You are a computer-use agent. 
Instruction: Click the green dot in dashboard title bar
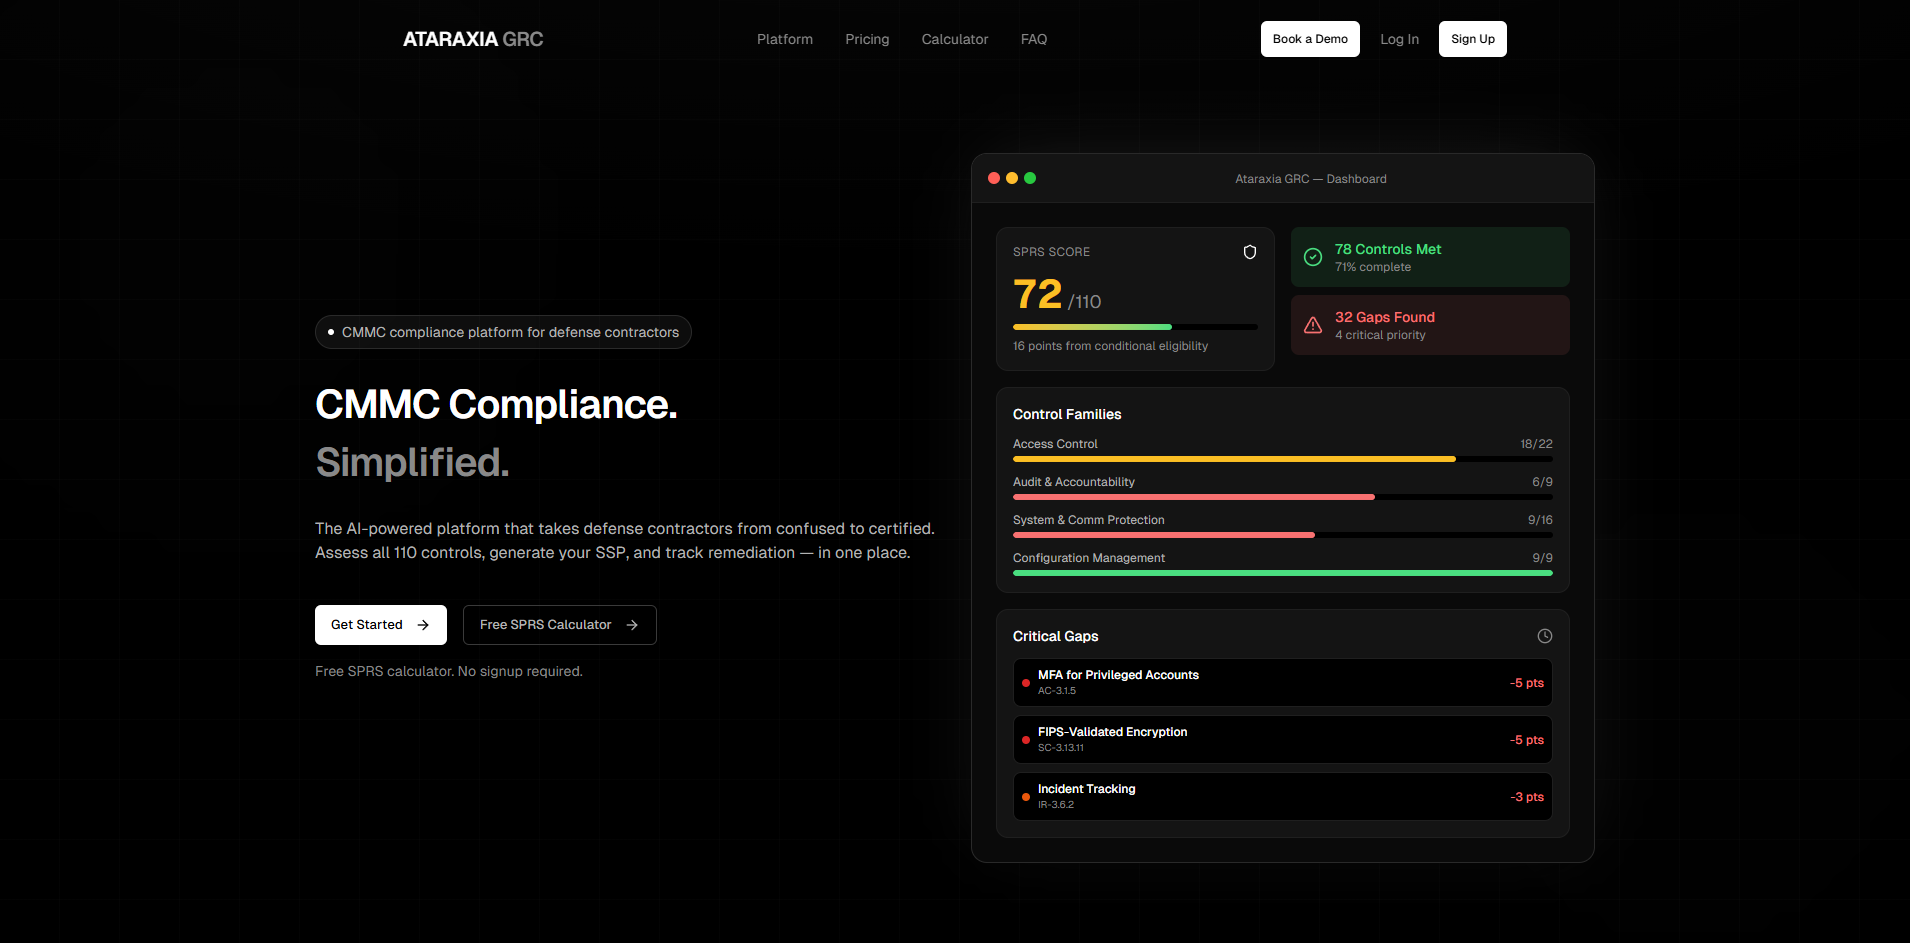(1030, 178)
